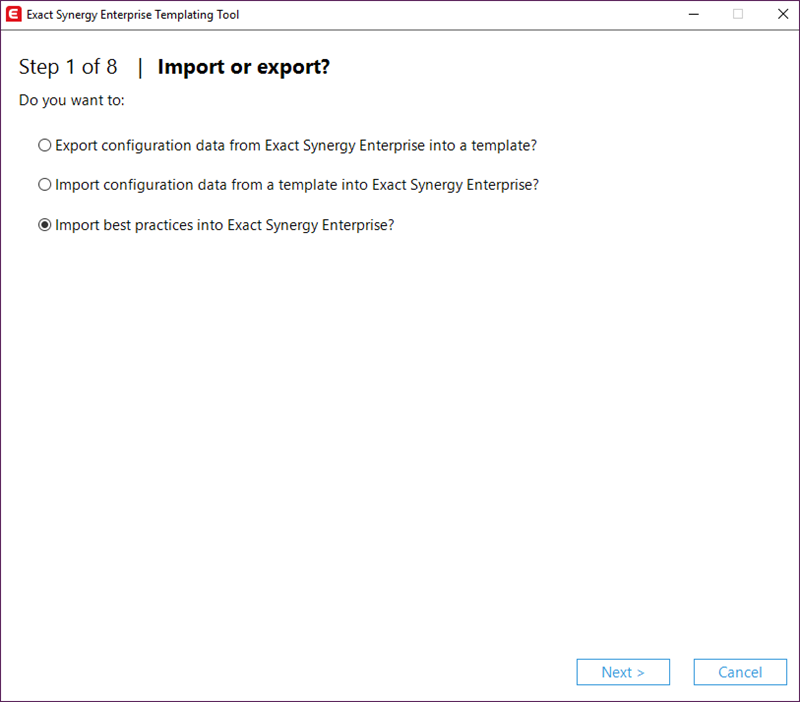Click the window title 'Exact Synergy Enterprise Templating Tool'

133,15
